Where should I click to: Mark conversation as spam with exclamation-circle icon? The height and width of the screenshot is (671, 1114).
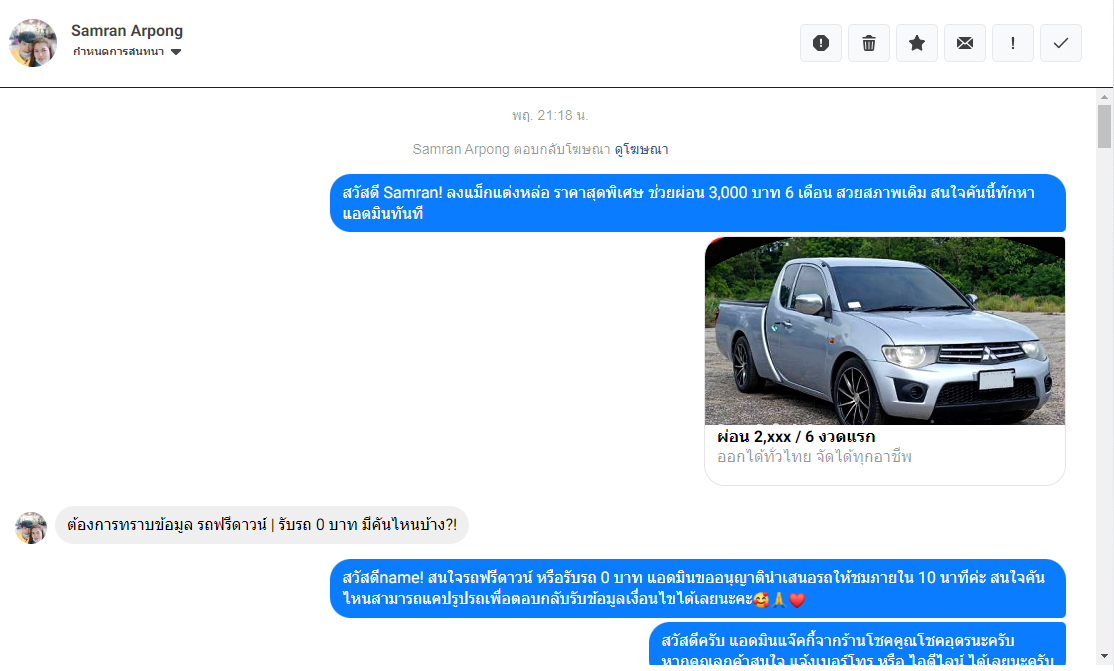(x=821, y=43)
